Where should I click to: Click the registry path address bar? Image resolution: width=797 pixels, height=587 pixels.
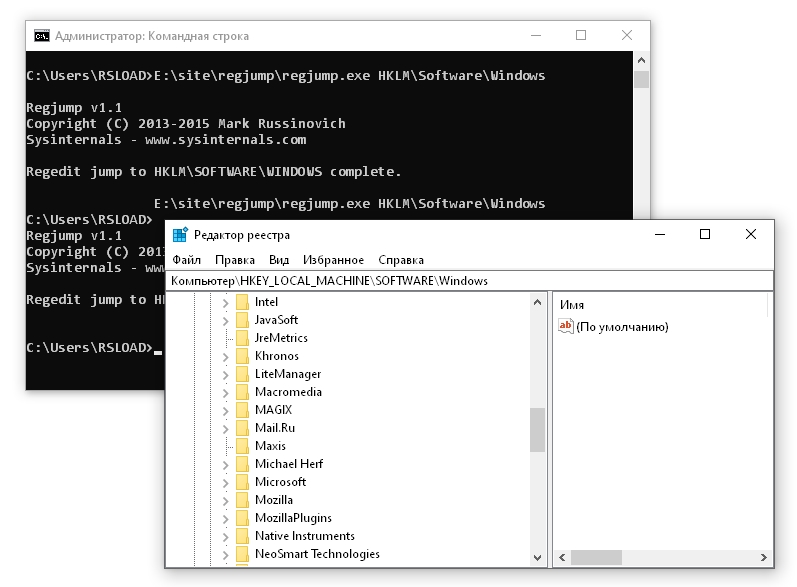point(470,281)
